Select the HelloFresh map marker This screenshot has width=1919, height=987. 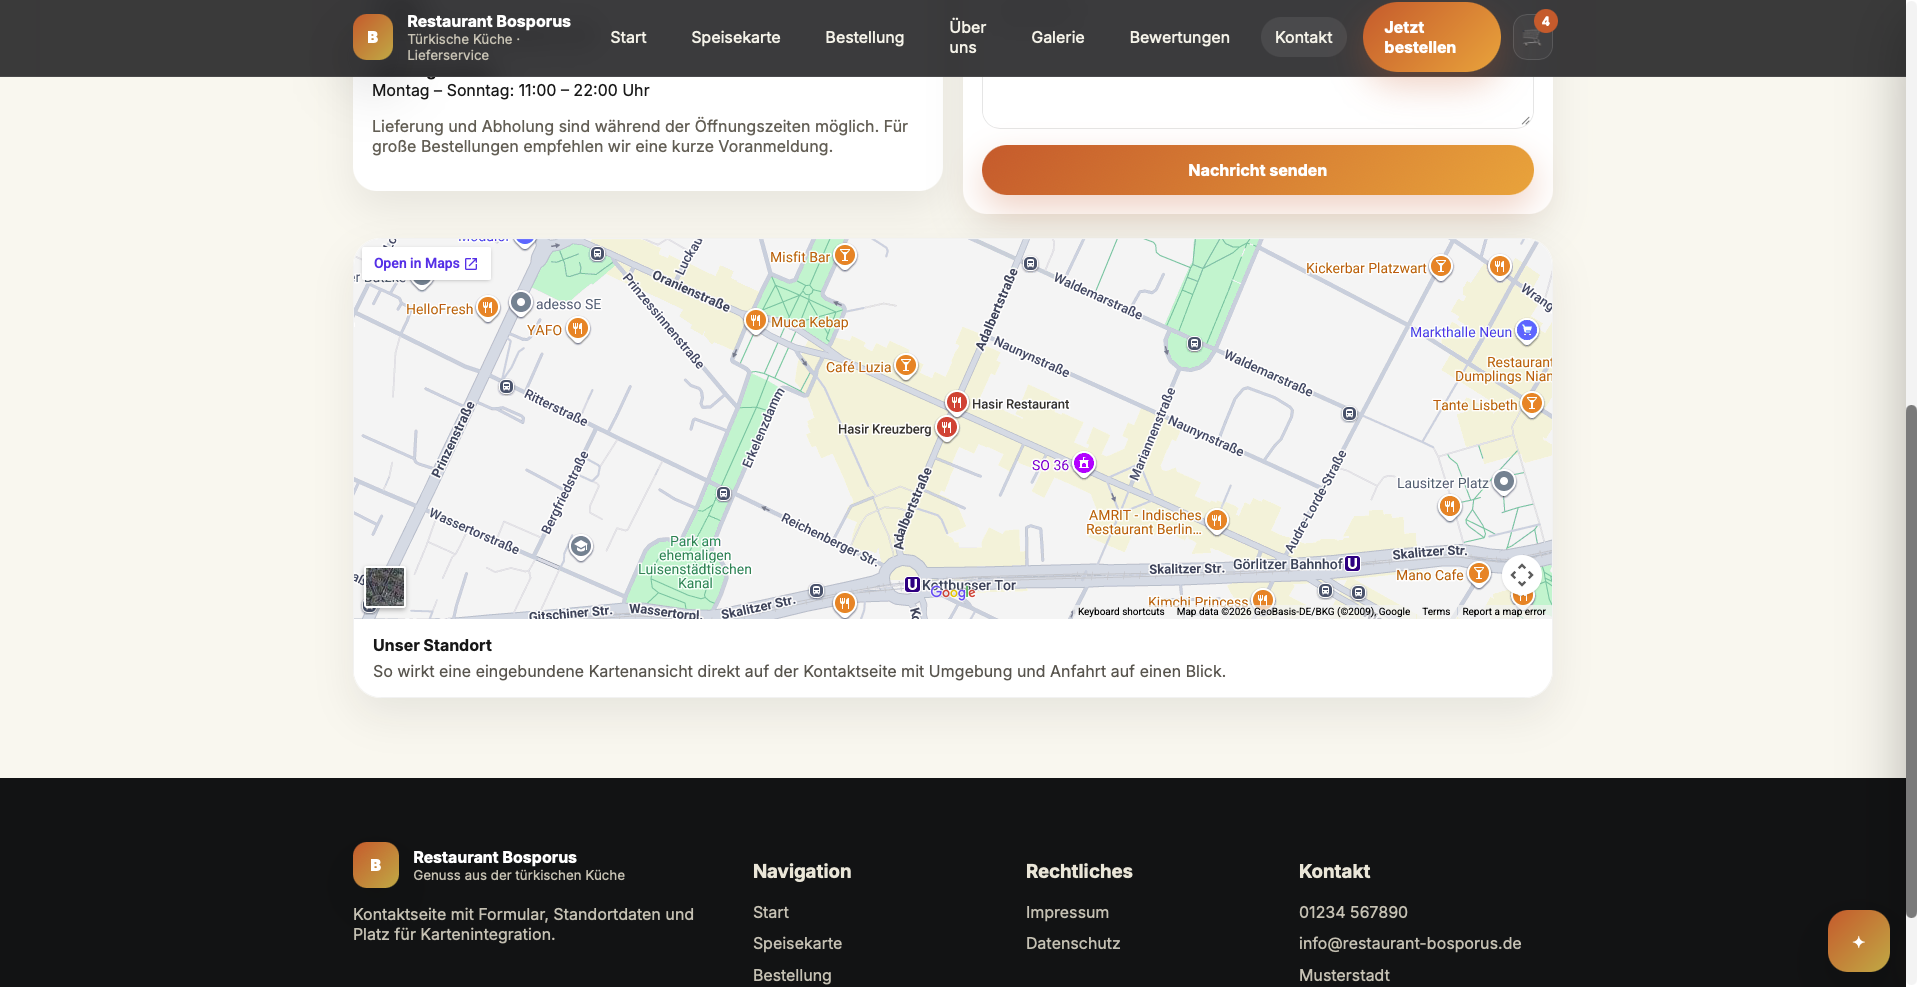click(487, 308)
